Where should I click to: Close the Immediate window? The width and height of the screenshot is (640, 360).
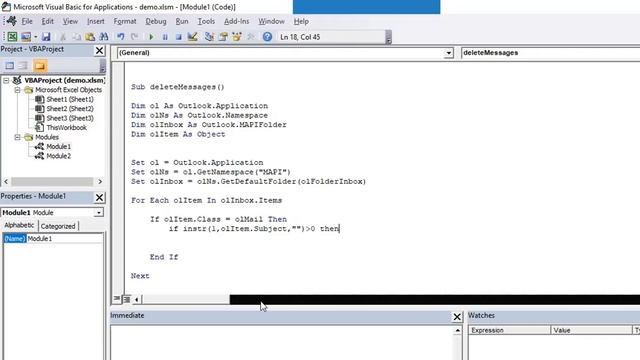(457, 317)
